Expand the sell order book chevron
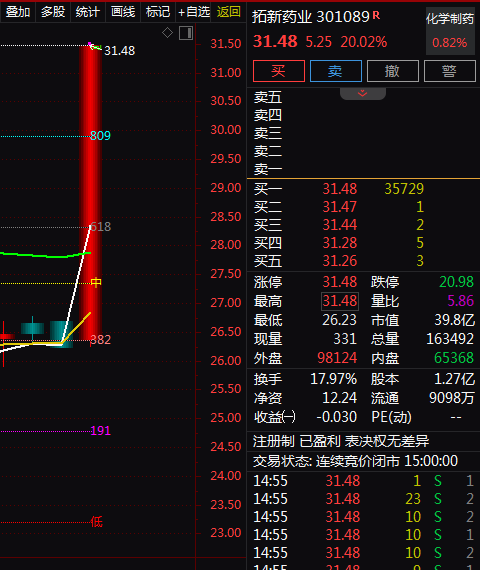 click(x=363, y=93)
